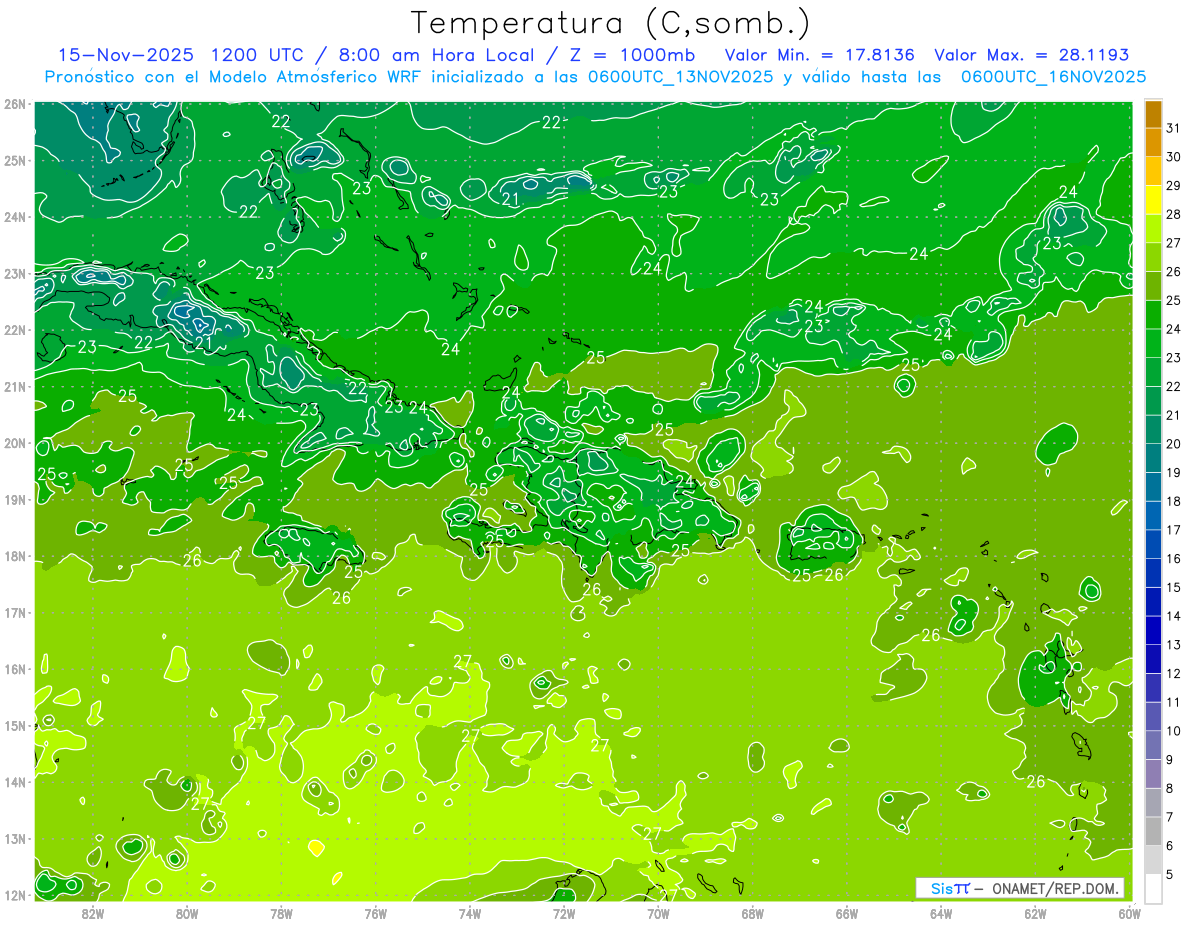
Task: Click the blue legend swatch between 16 and 17
Action: tap(1154, 544)
